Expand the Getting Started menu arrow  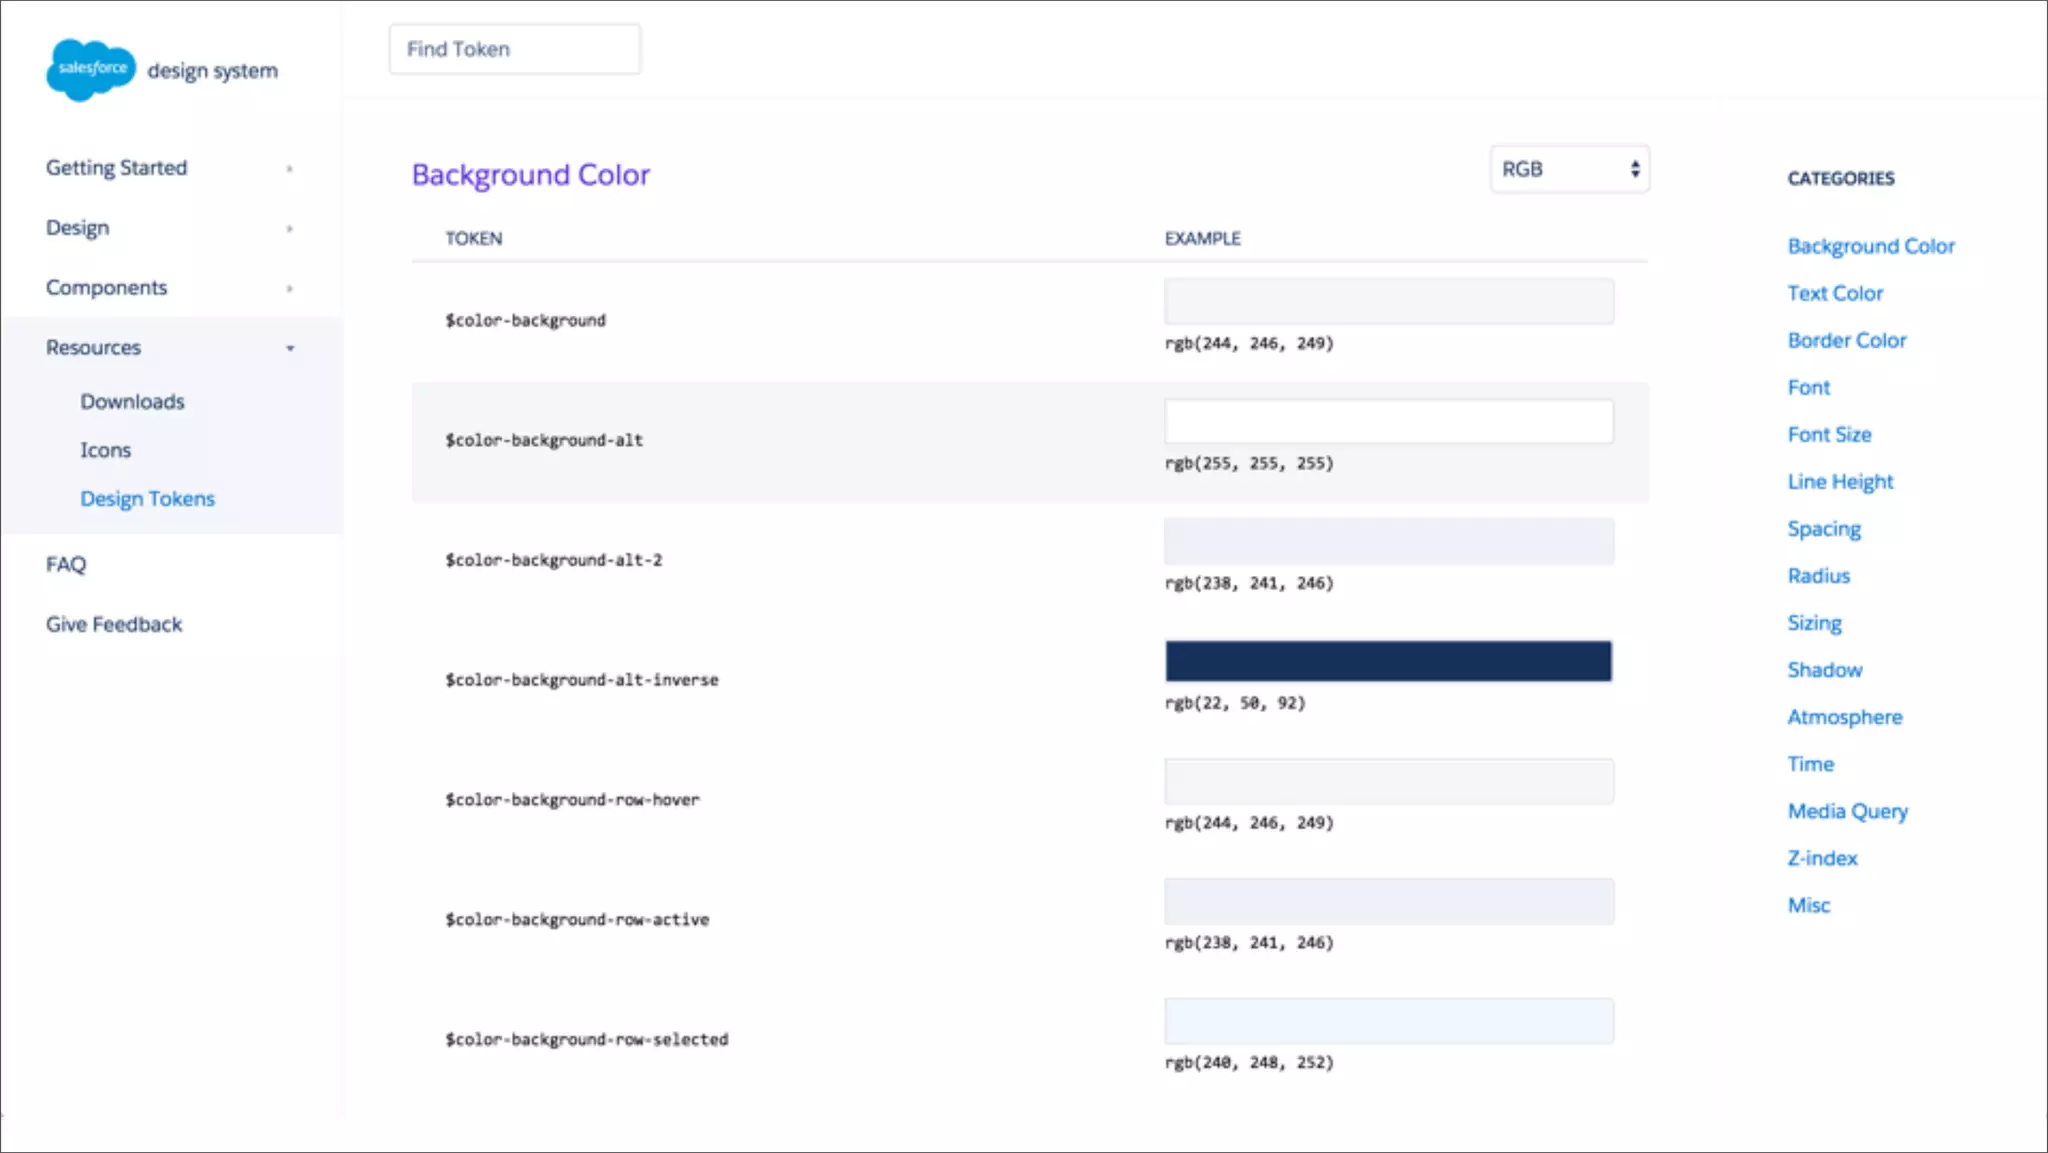289,169
